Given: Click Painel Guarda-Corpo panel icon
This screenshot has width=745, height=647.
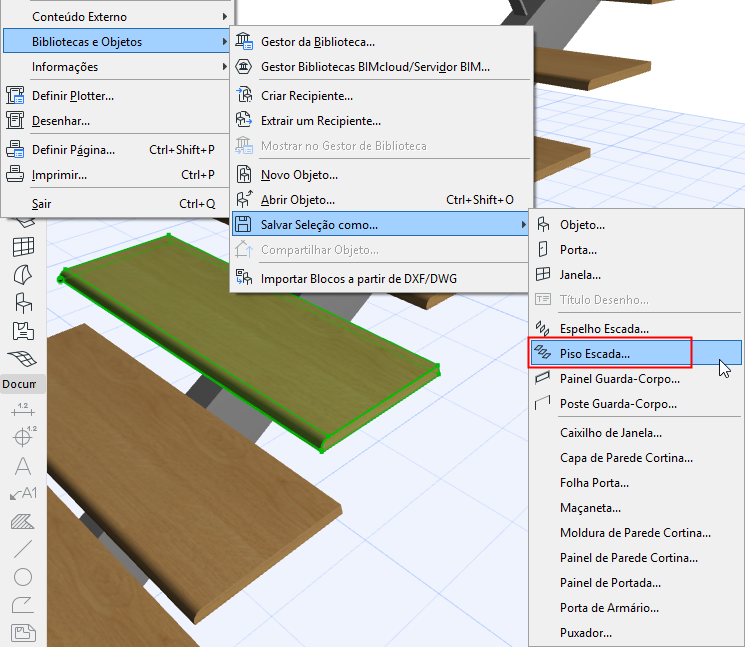Looking at the screenshot, I should pos(543,378).
